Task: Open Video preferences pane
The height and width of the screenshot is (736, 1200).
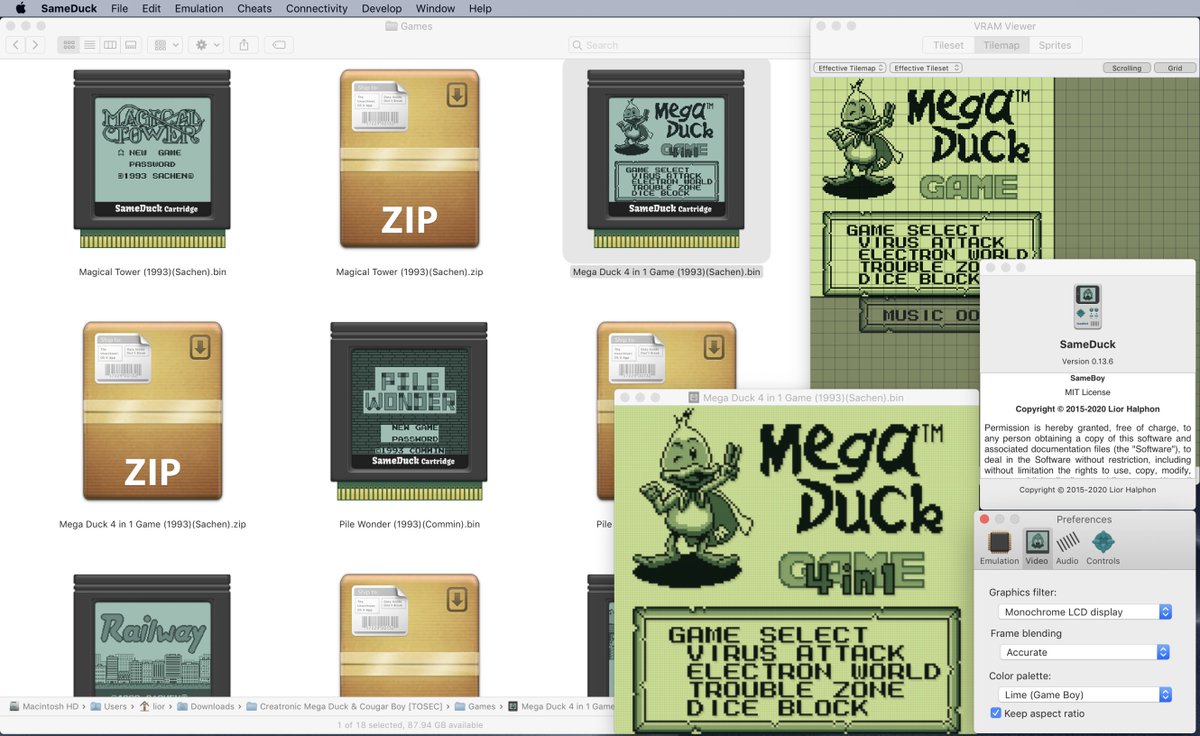Action: [x=1037, y=548]
